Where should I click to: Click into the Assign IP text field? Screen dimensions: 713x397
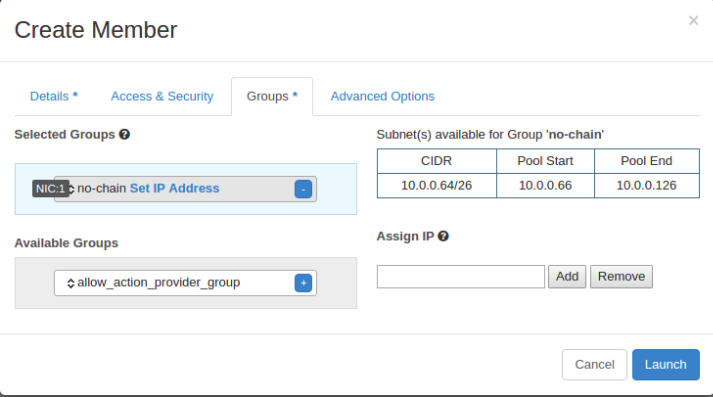coord(461,276)
